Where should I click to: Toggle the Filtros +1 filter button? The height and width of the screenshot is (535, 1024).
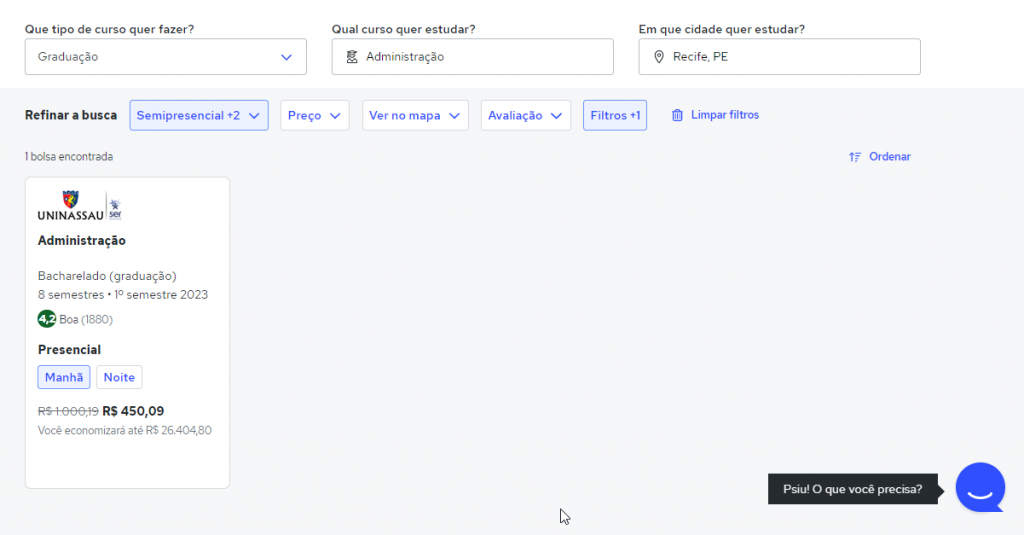click(x=615, y=115)
